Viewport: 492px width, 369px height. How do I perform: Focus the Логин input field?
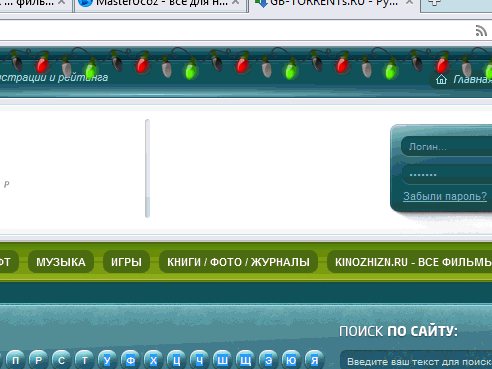click(447, 146)
